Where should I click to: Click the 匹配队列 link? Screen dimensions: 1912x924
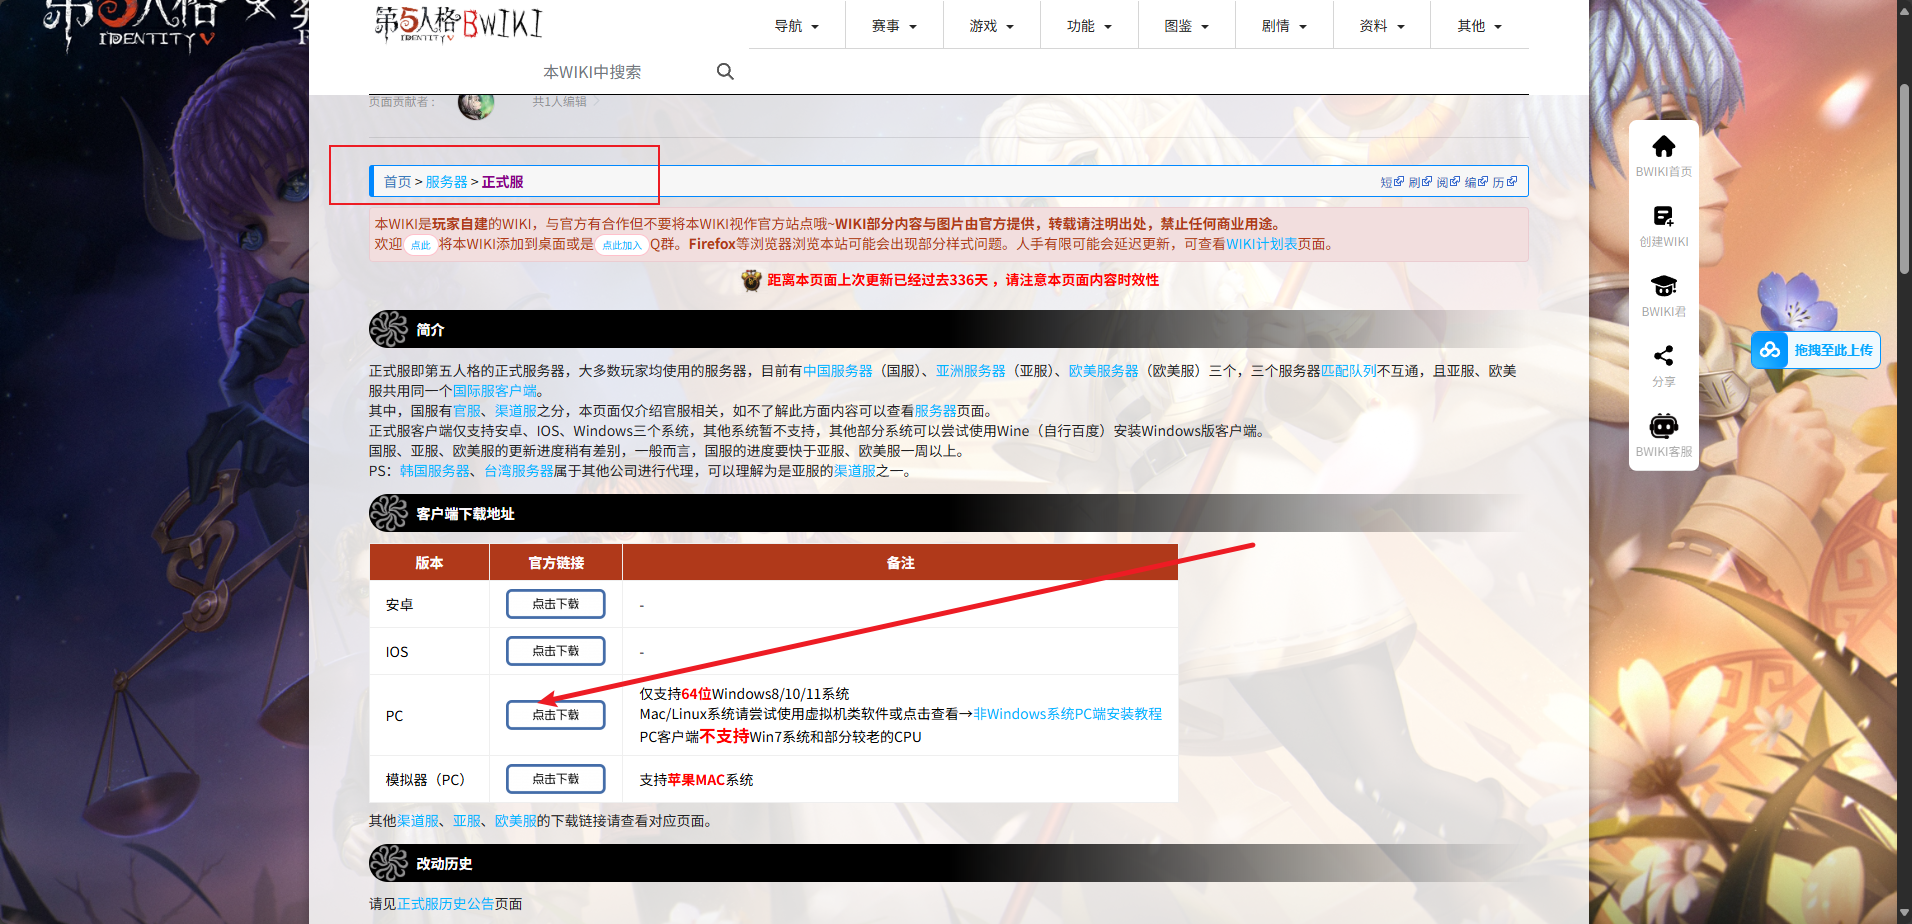[1348, 371]
